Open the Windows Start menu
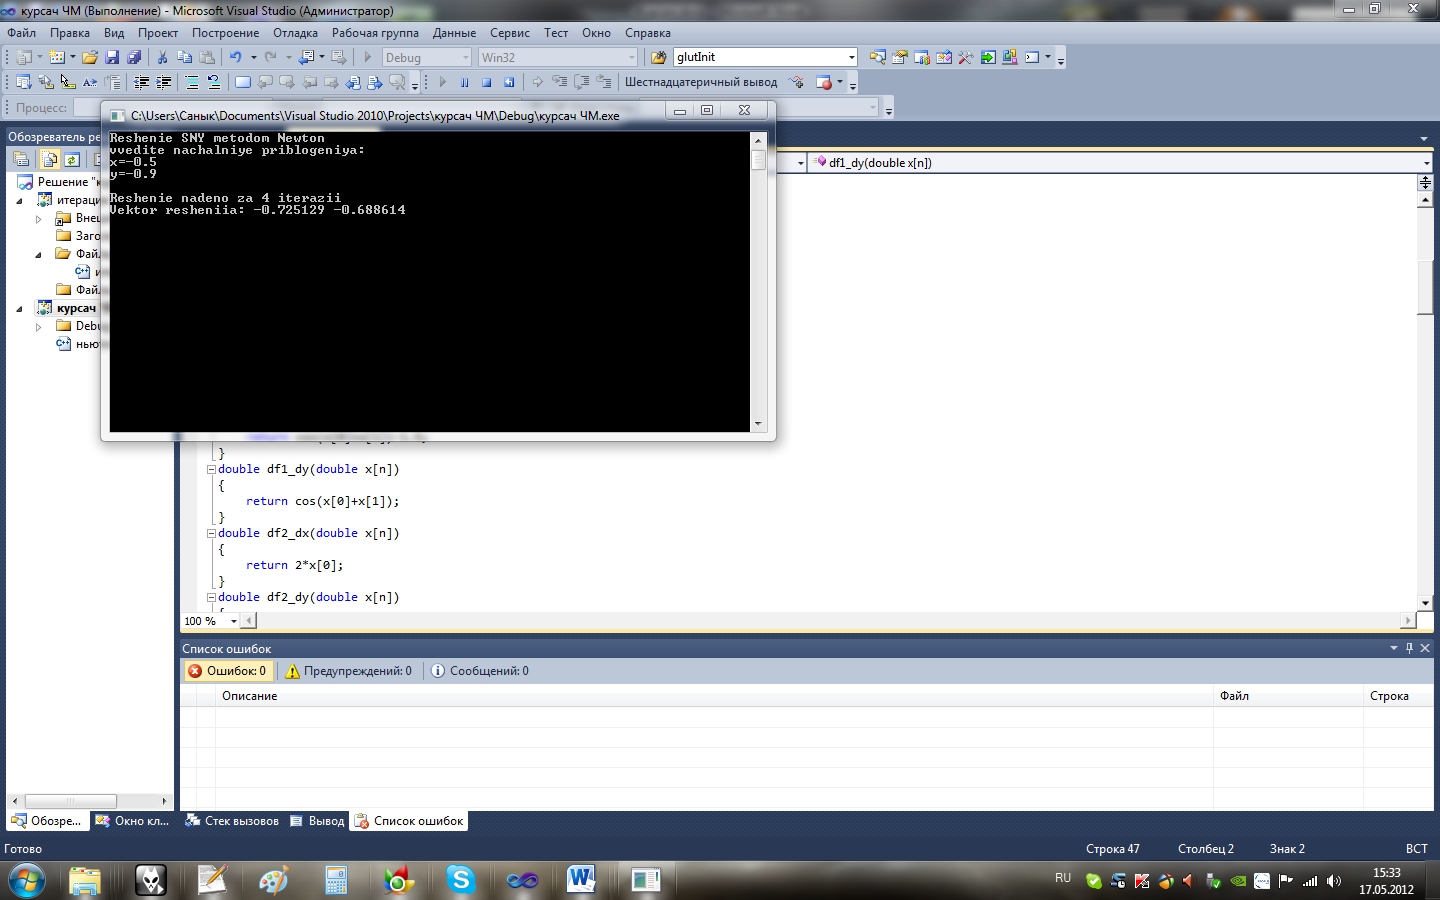The image size is (1440, 900). coord(27,880)
